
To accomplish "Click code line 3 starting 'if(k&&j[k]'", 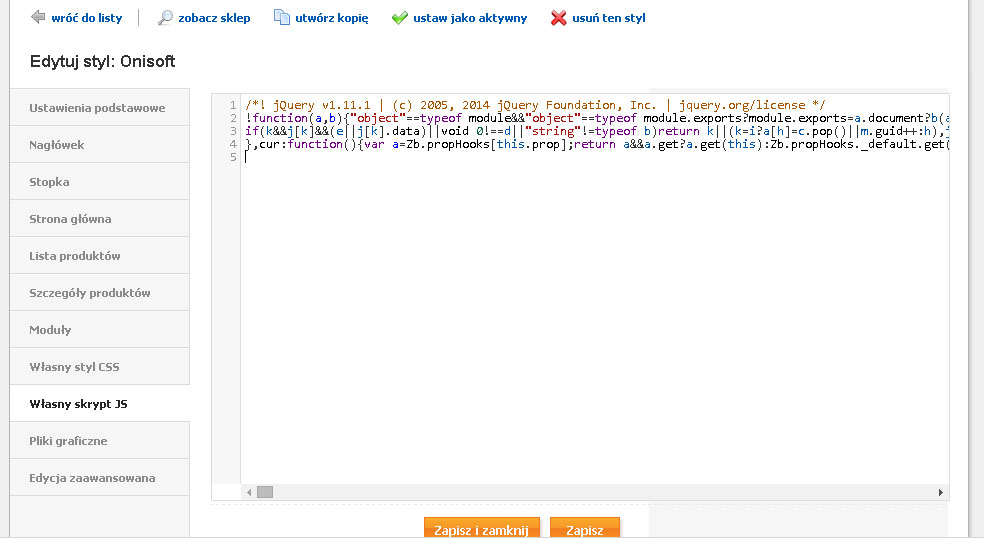I will click(596, 131).
